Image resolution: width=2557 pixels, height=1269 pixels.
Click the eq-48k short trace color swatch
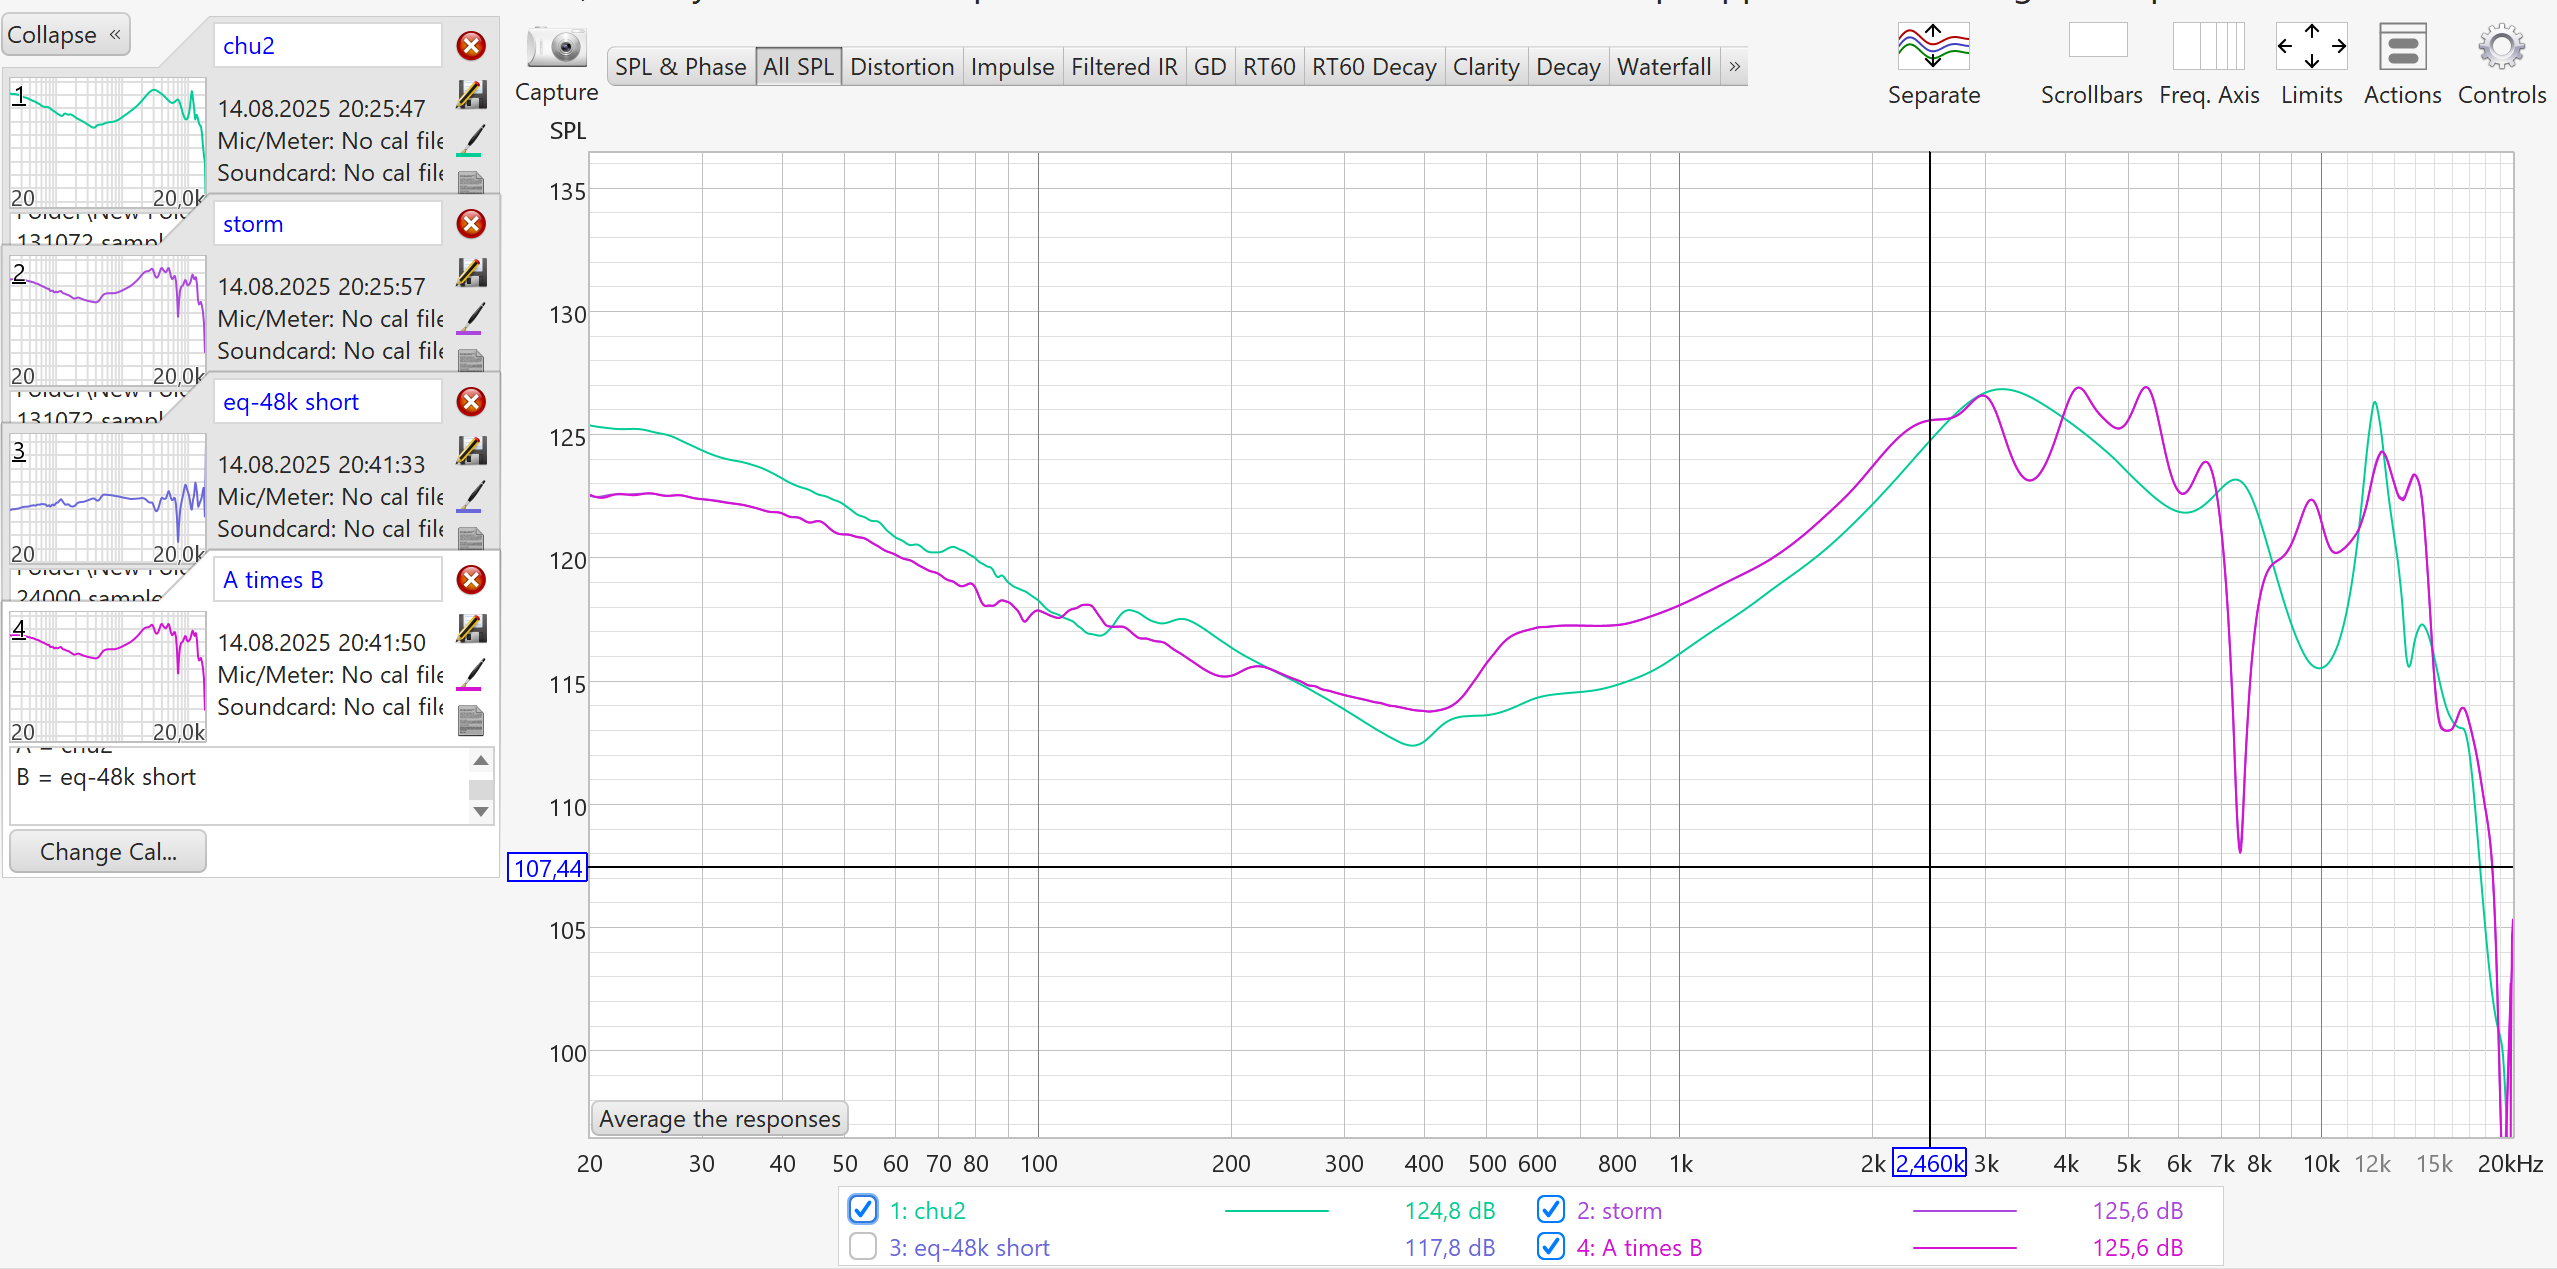(x=471, y=497)
